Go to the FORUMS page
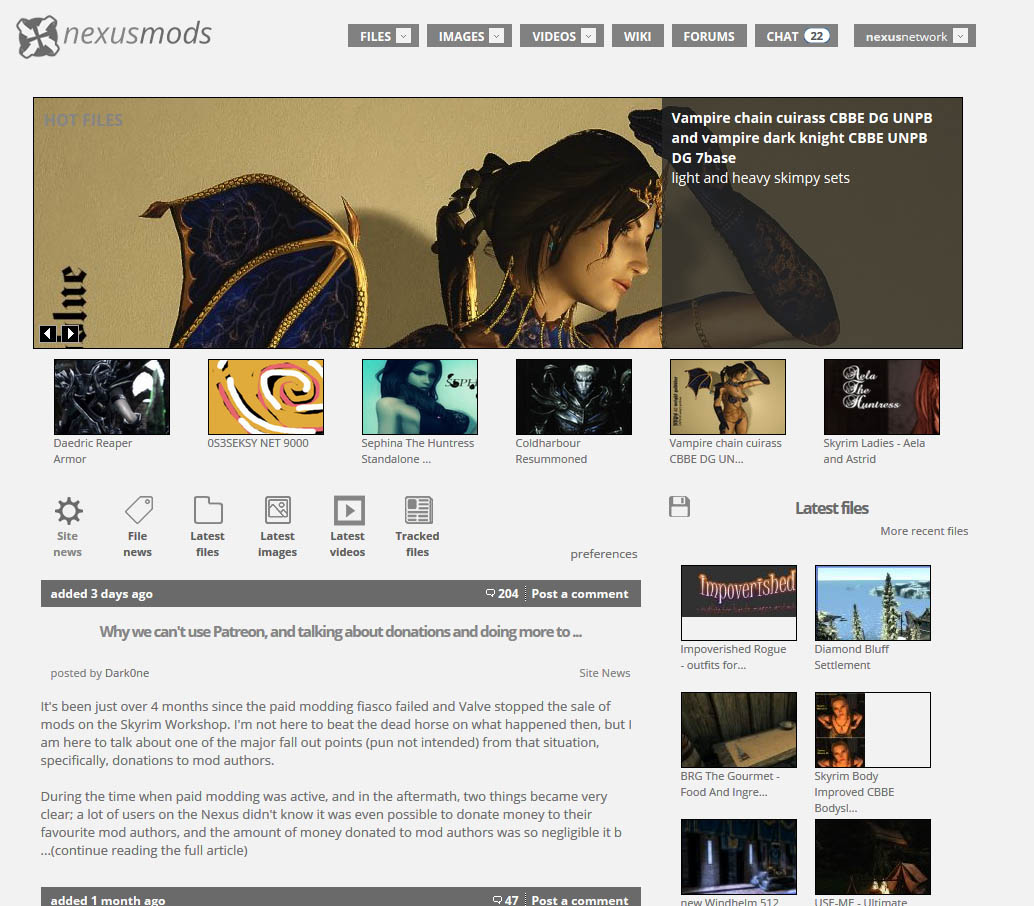This screenshot has width=1034, height=906. click(x=709, y=36)
